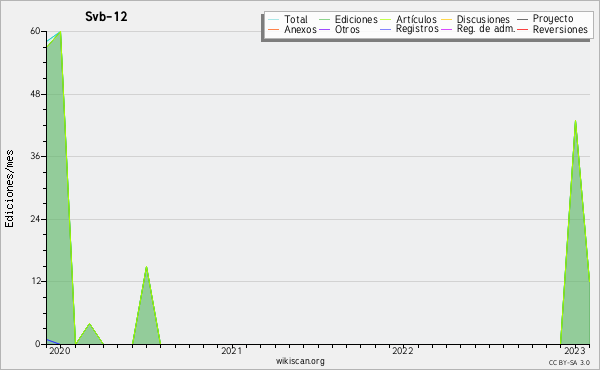
Task: Click the Reversiones red line swatch
Action: click(x=522, y=29)
